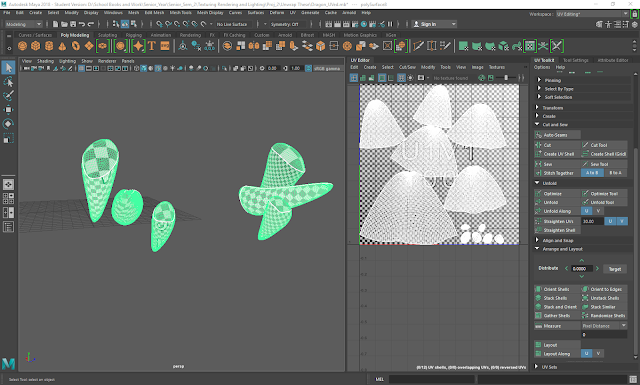Click the Measure tool in UV Toolkit
The height and width of the screenshot is (385, 640).
tap(557, 326)
